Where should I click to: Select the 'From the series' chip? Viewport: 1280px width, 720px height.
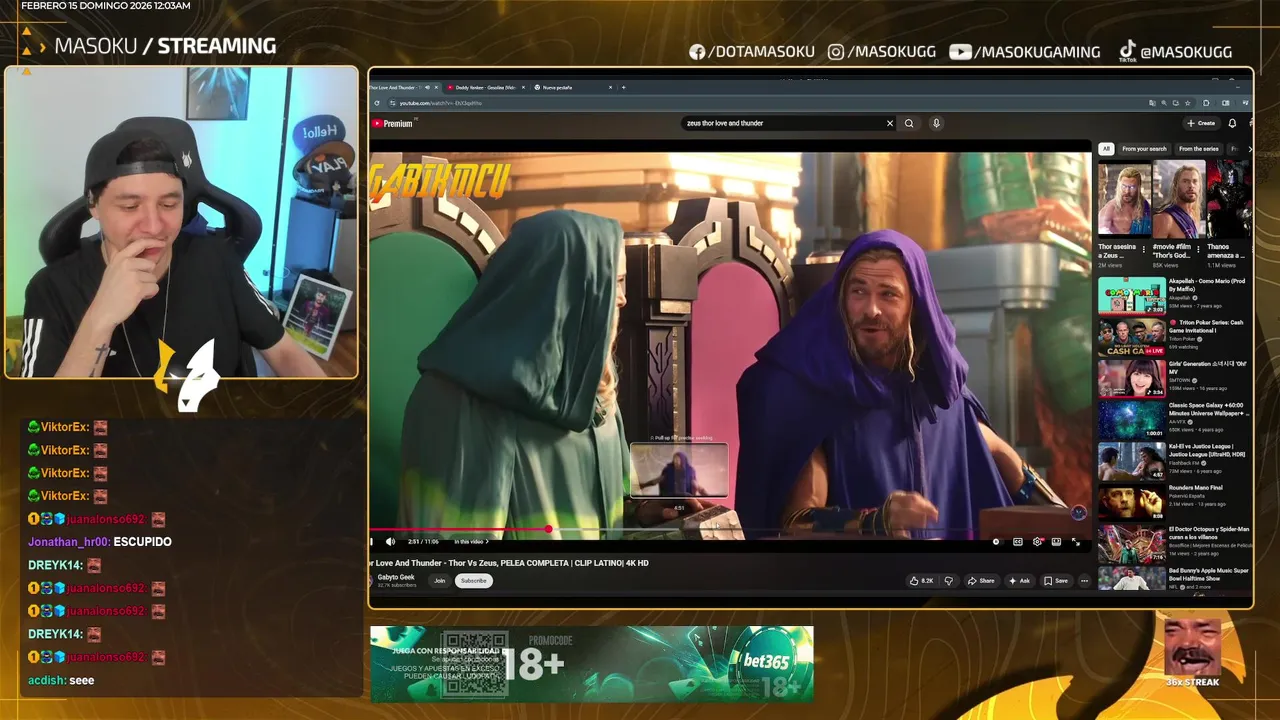coord(1198,149)
